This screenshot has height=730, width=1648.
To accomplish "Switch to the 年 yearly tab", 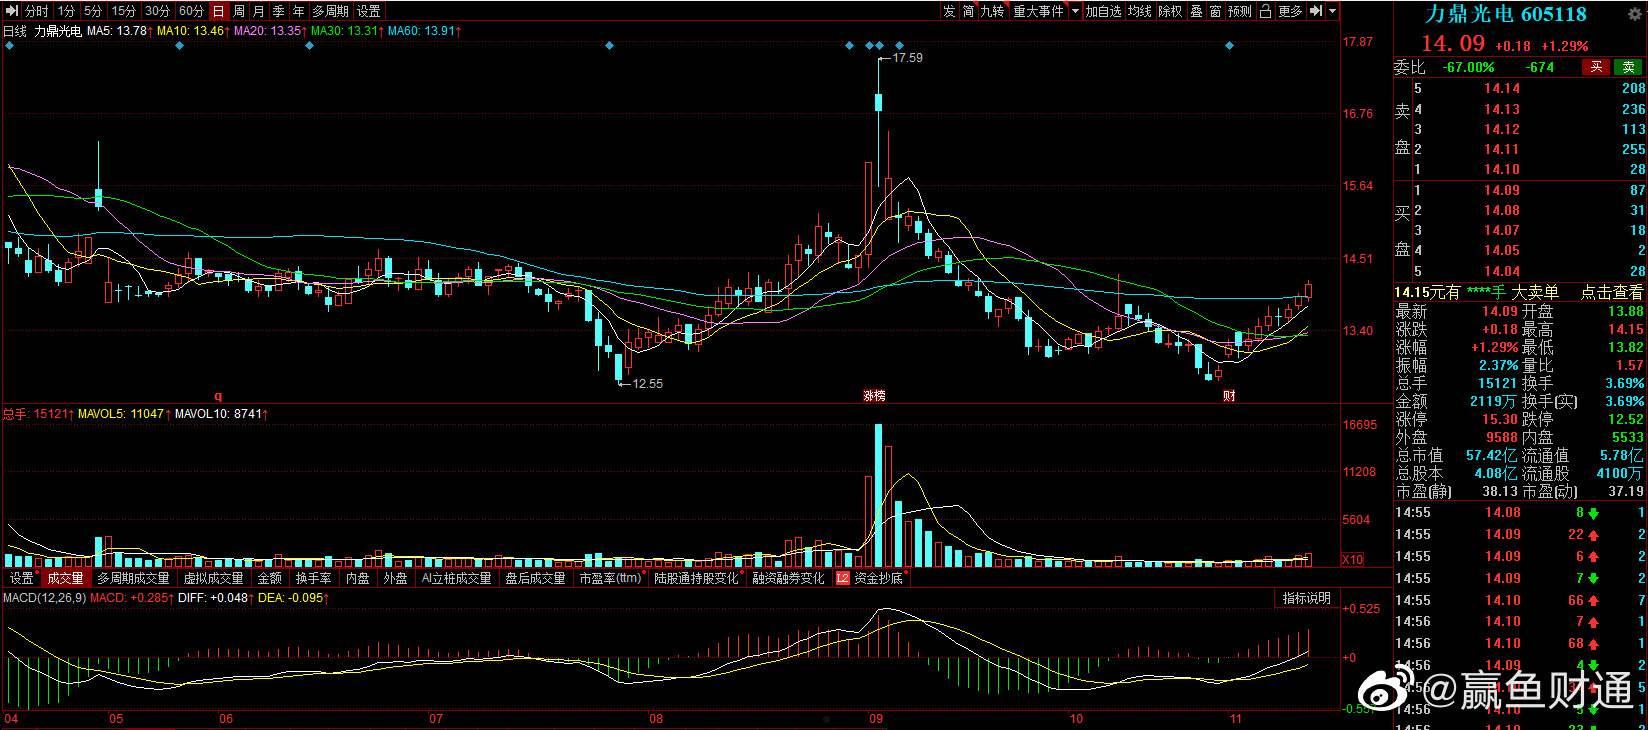I will 298,11.
